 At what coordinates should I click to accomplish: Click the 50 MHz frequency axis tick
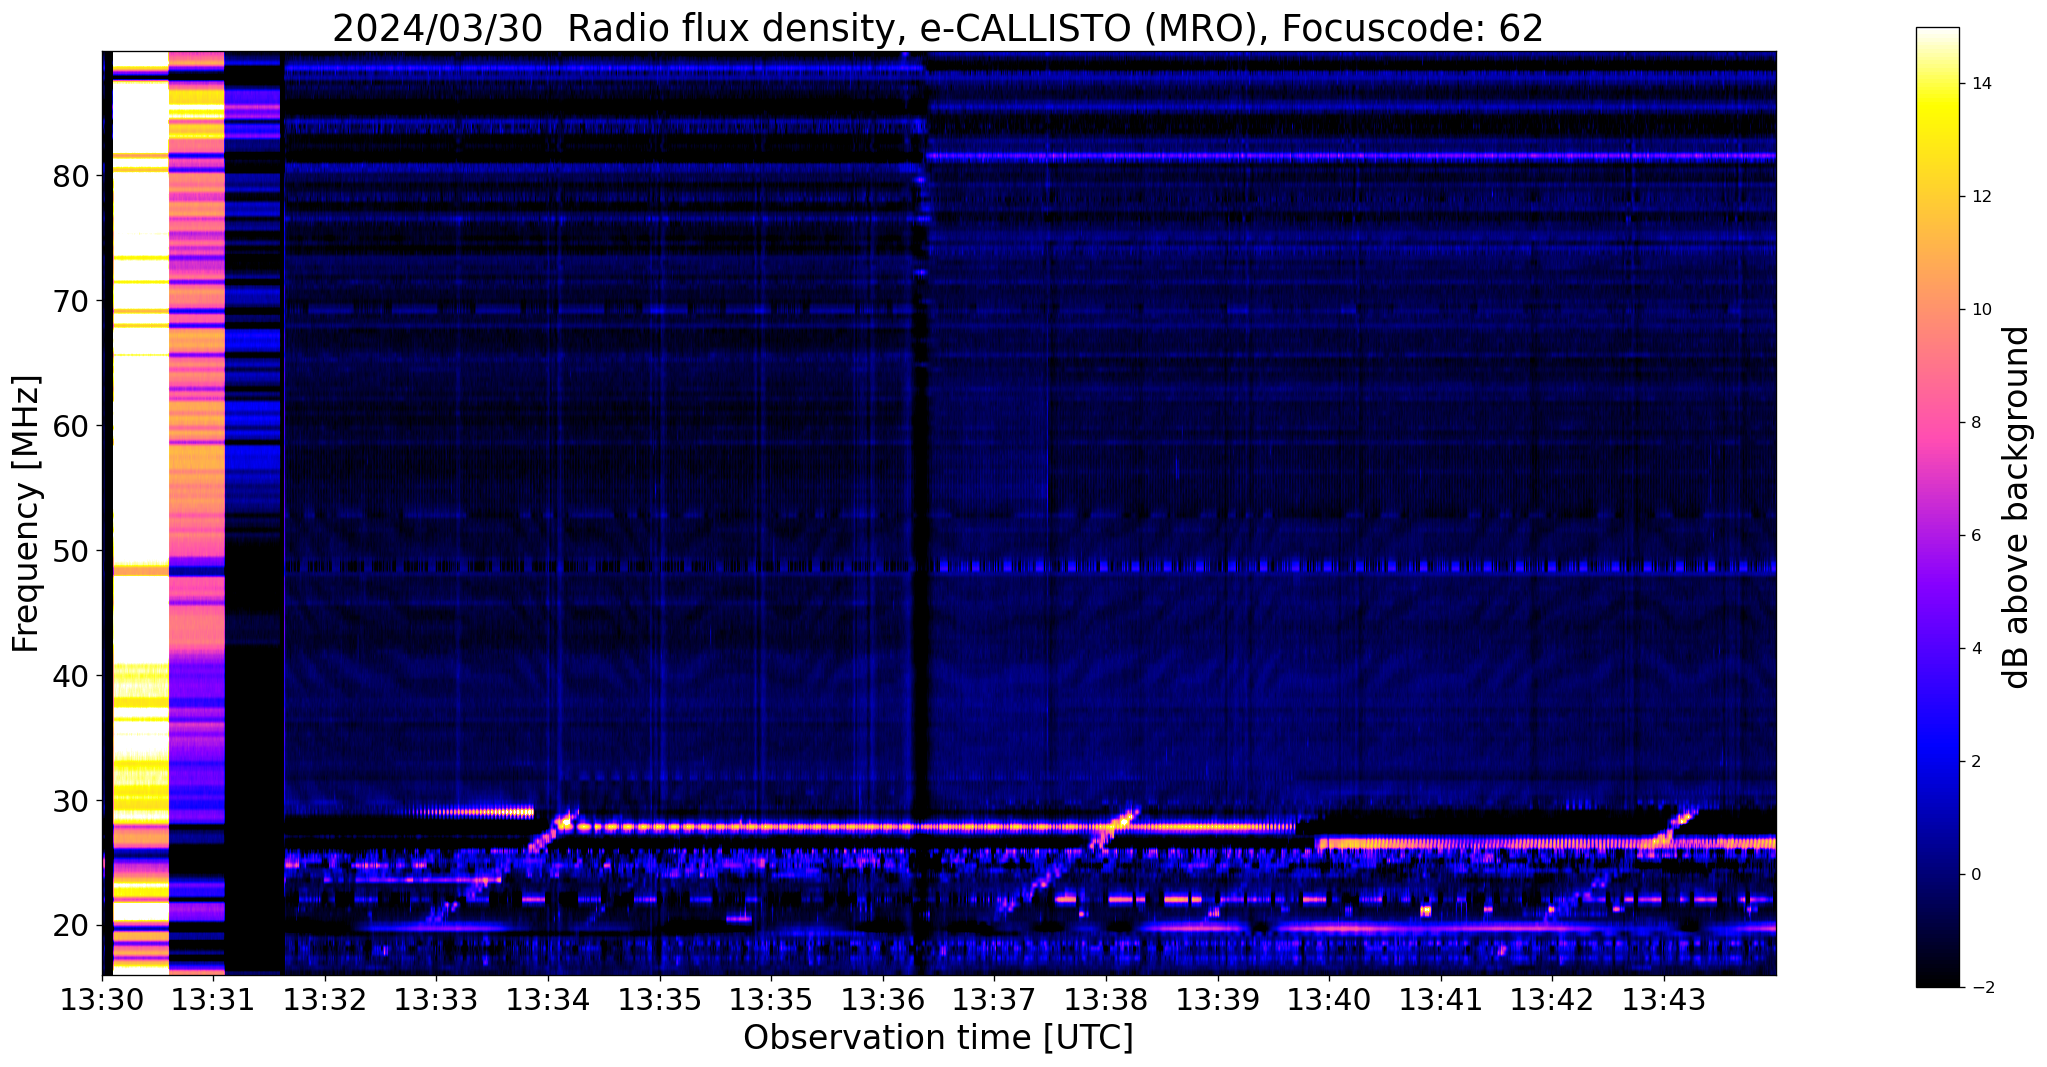click(70, 551)
